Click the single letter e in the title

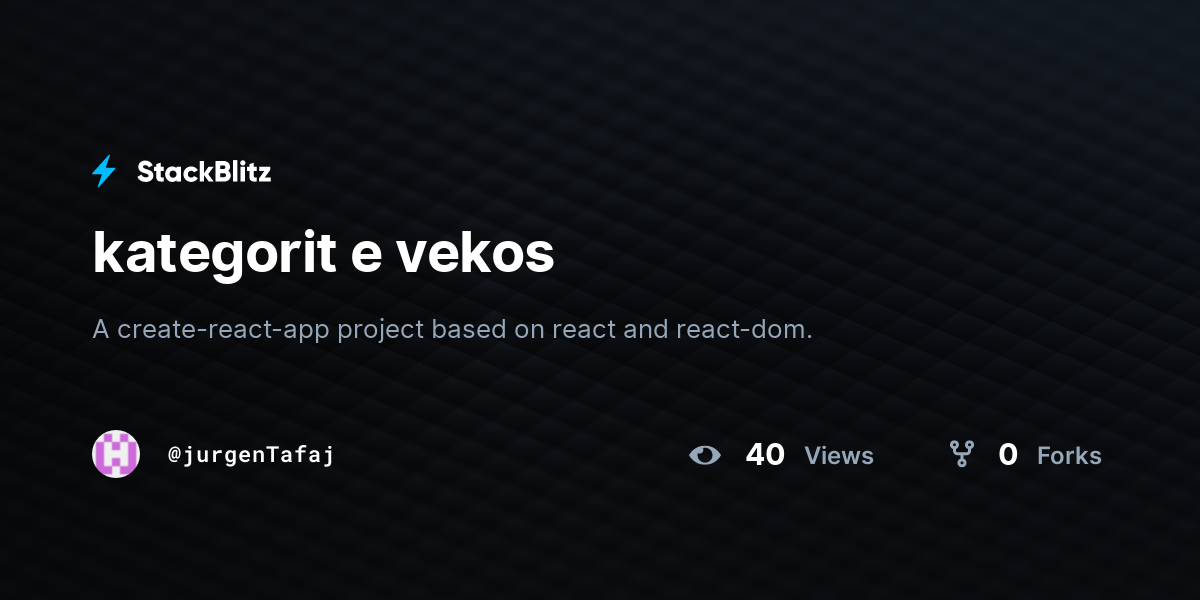(x=365, y=258)
